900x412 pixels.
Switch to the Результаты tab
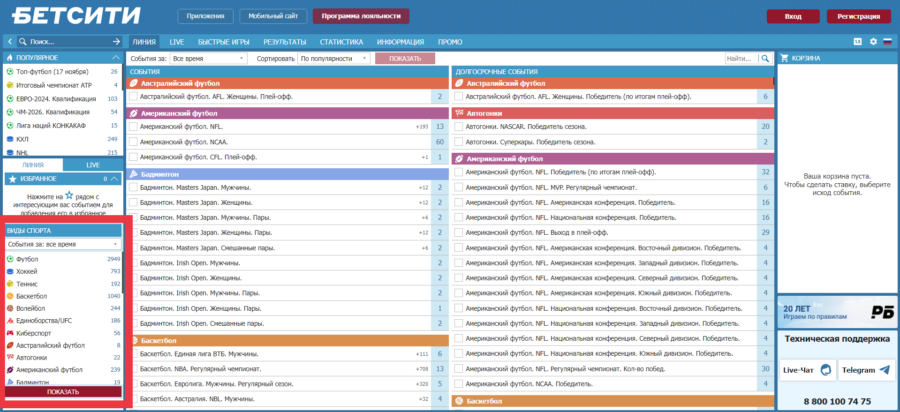tap(284, 42)
